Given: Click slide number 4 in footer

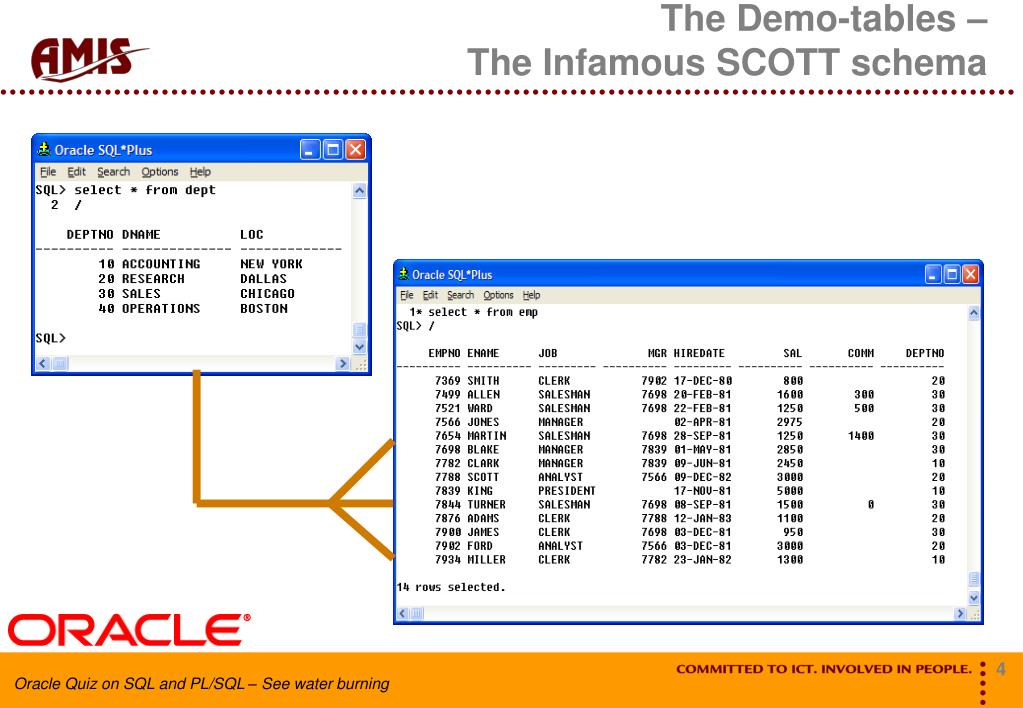Looking at the screenshot, I should click(1001, 669).
